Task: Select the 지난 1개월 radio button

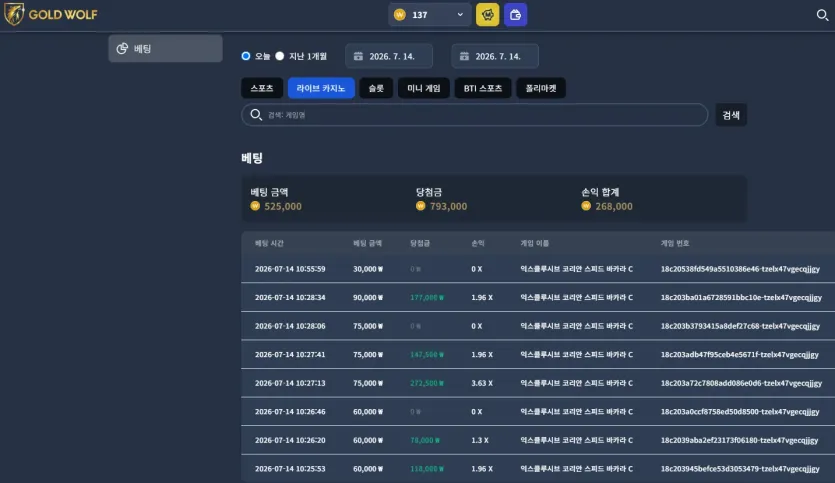Action: coord(280,56)
